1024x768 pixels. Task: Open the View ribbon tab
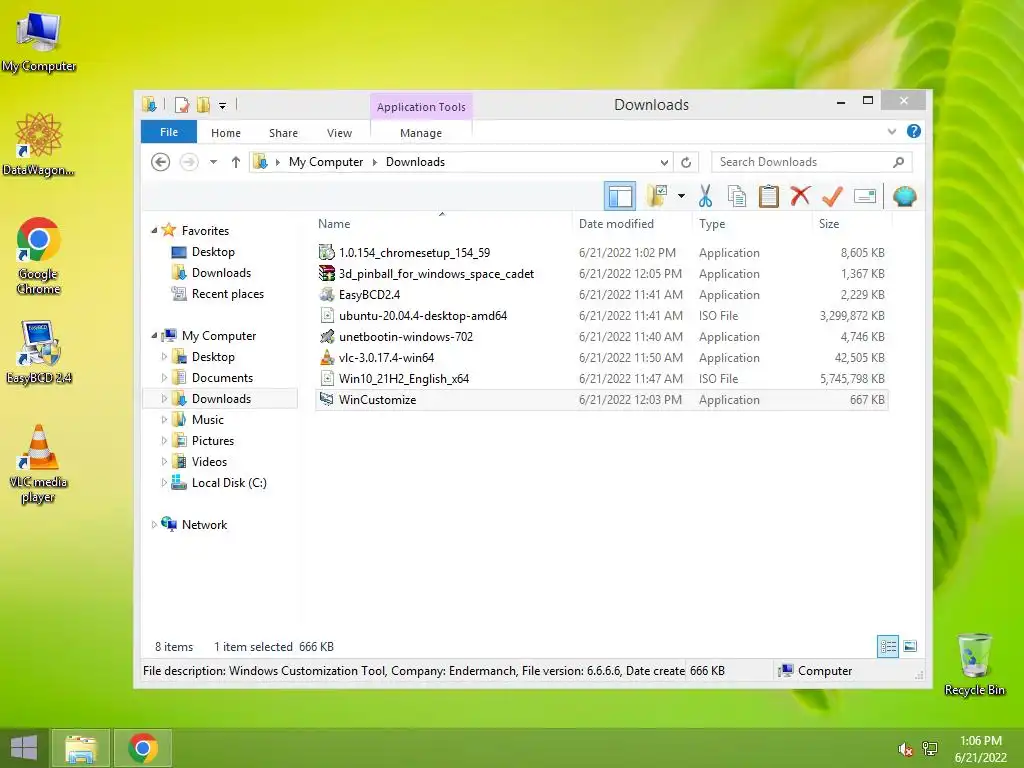pos(340,133)
